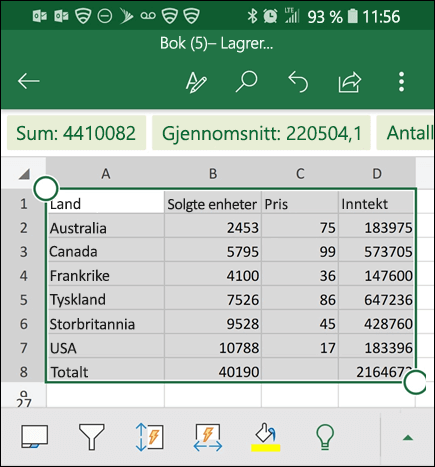Tap the back arrow in the header

click(x=29, y=81)
